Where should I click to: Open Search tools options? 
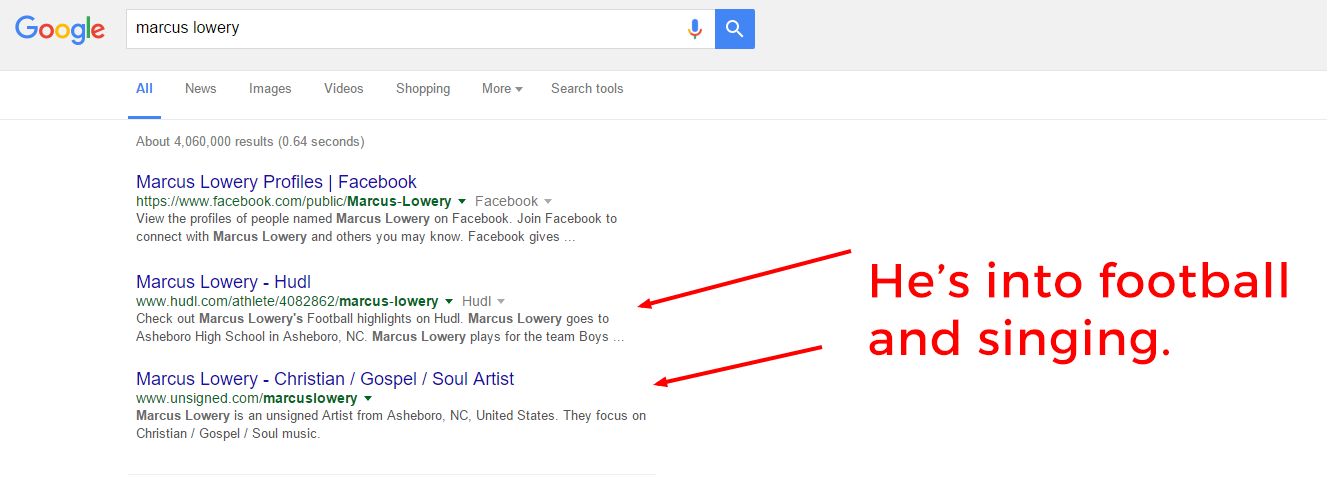587,89
